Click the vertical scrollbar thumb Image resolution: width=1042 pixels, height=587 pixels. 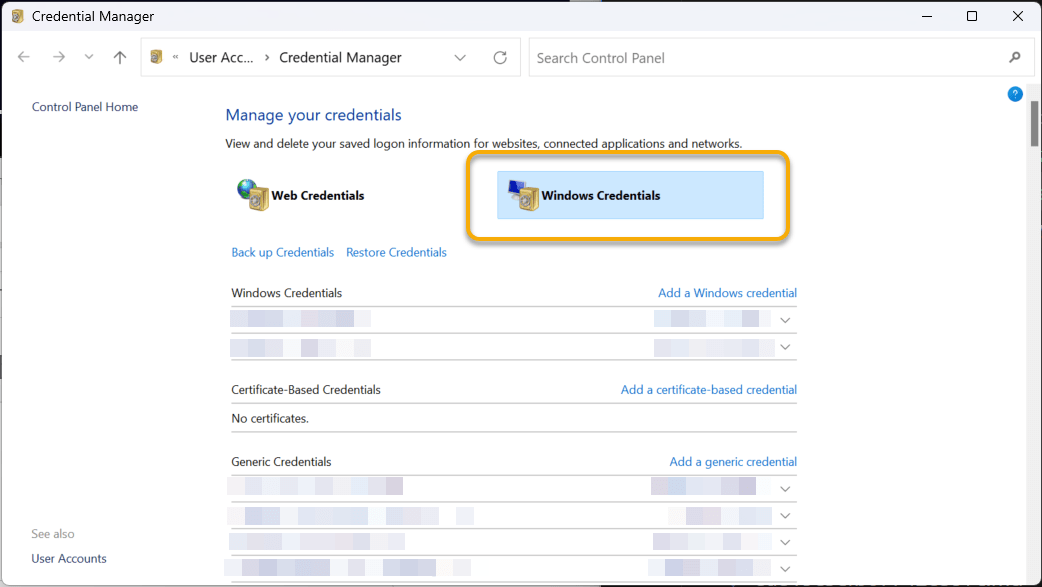(x=1035, y=124)
